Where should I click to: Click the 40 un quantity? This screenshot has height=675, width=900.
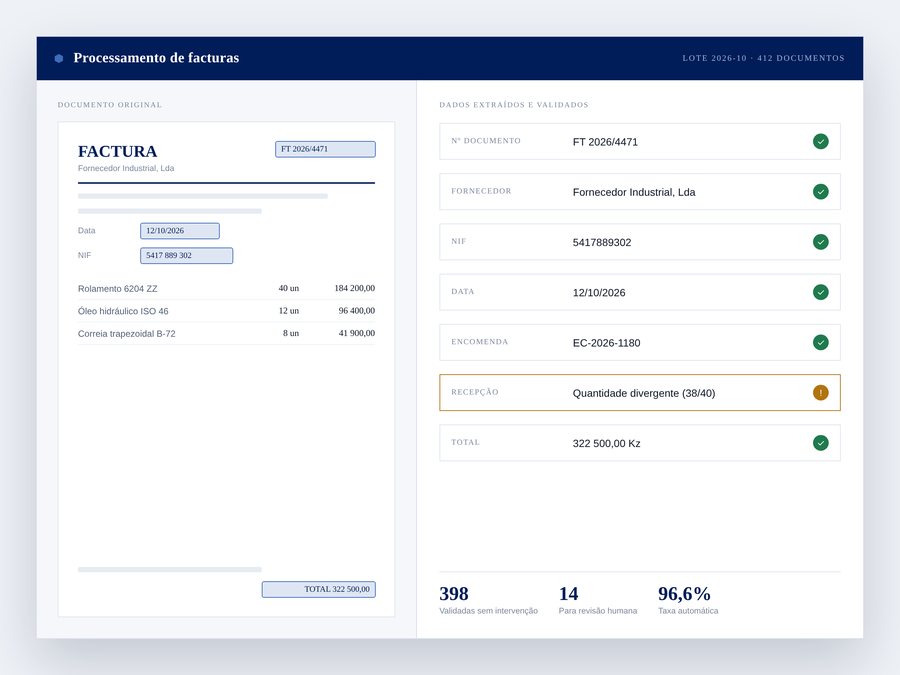[289, 288]
